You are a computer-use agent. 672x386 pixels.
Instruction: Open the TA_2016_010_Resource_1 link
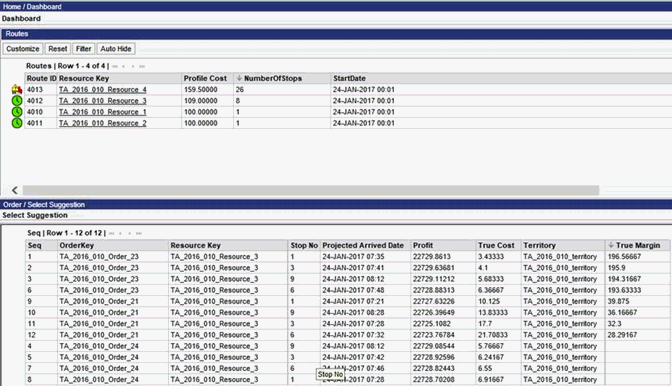102,112
